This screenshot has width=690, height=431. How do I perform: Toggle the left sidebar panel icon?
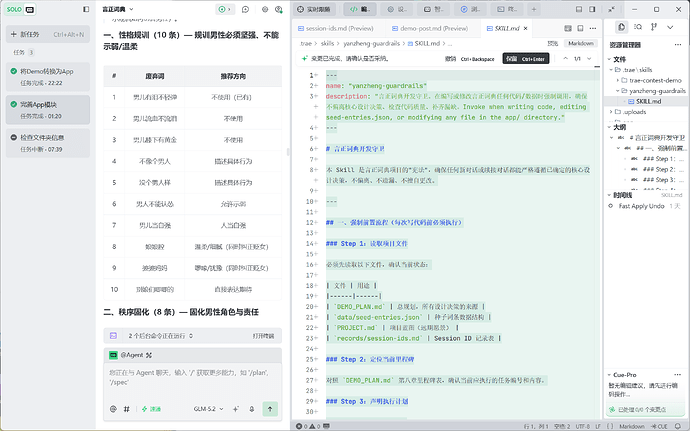[x=86, y=9]
